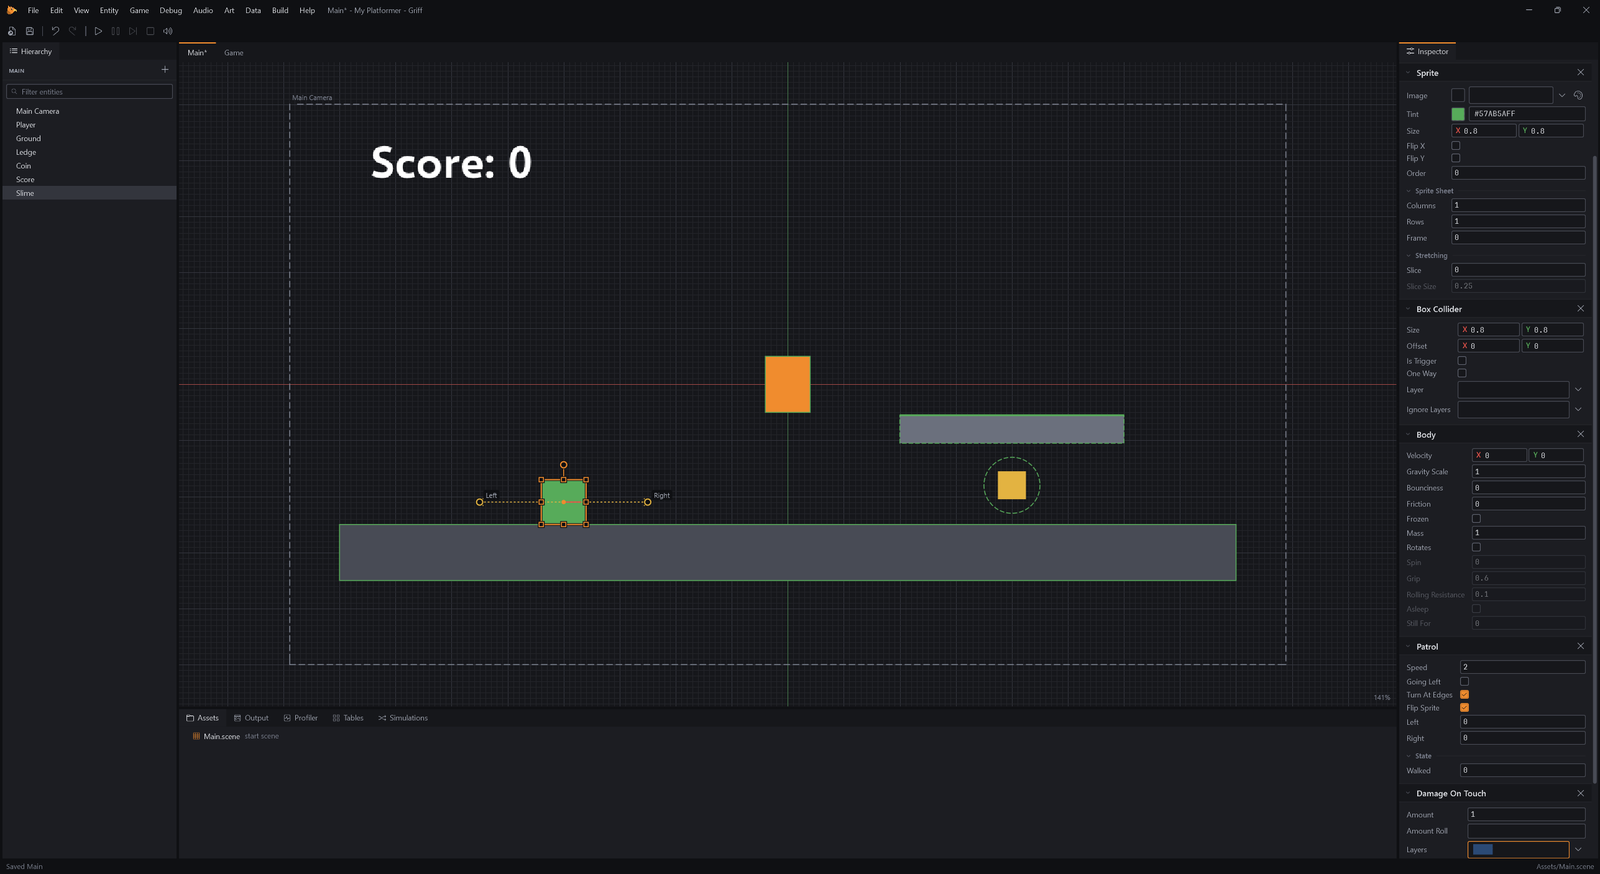Collapse the Stretching section

1409,255
